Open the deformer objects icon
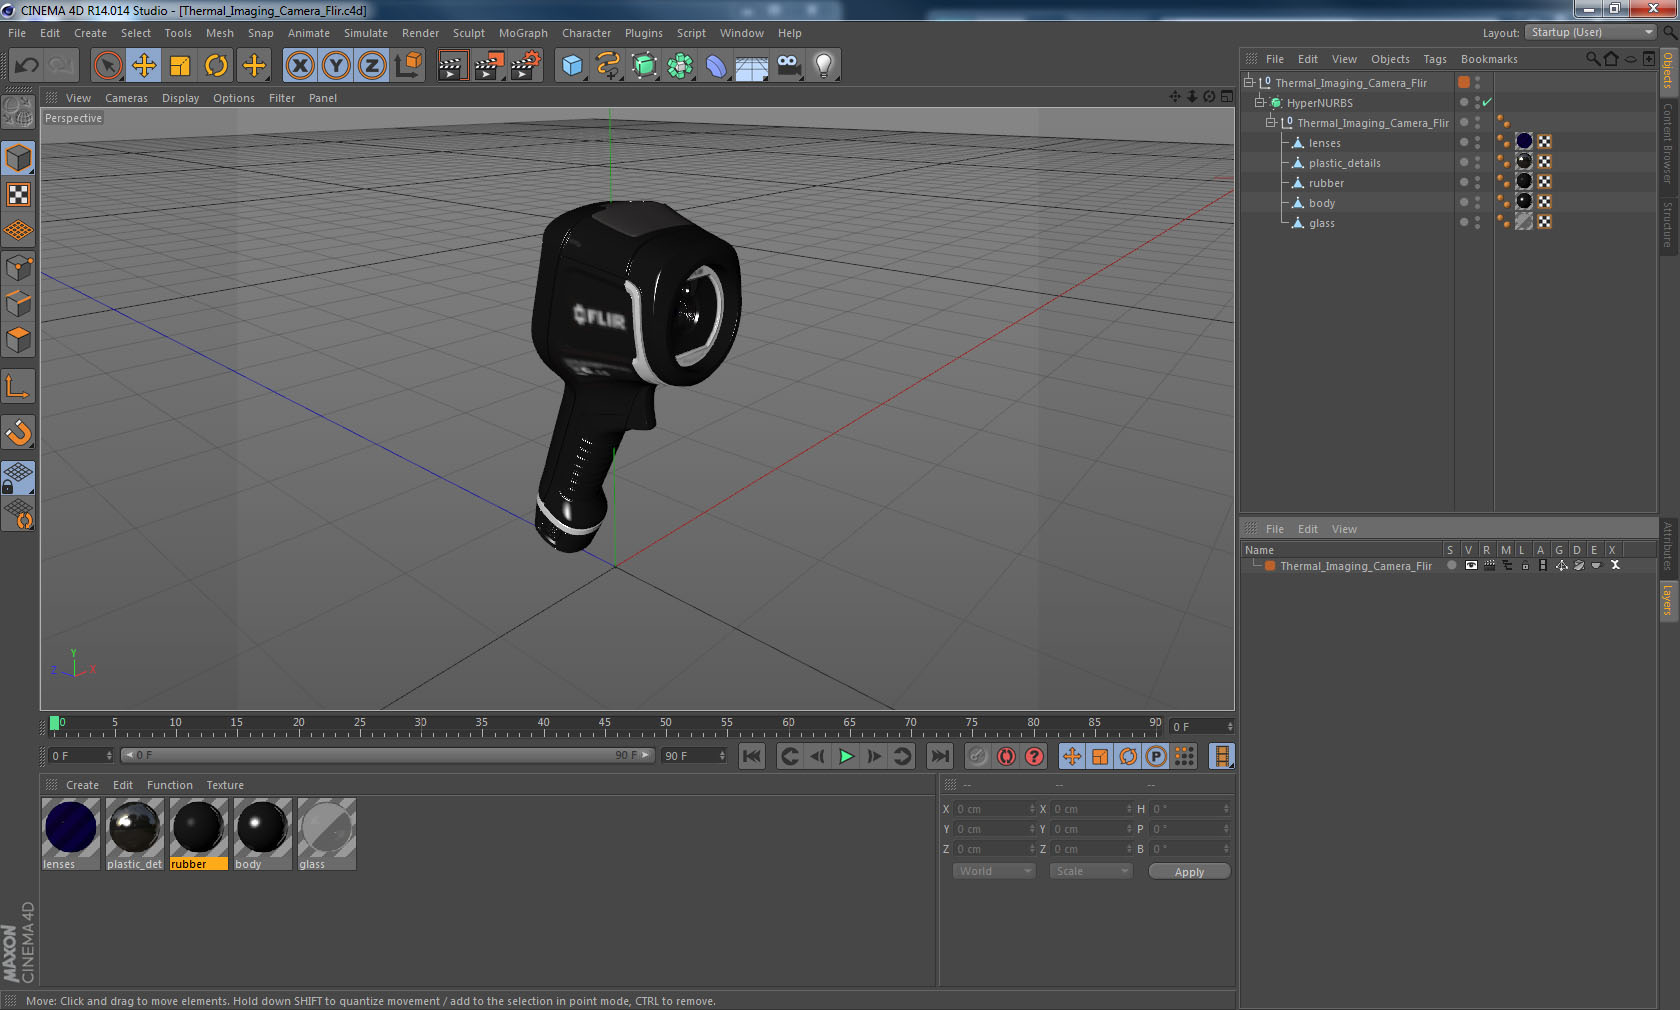This screenshot has height=1010, width=1680. click(x=716, y=66)
